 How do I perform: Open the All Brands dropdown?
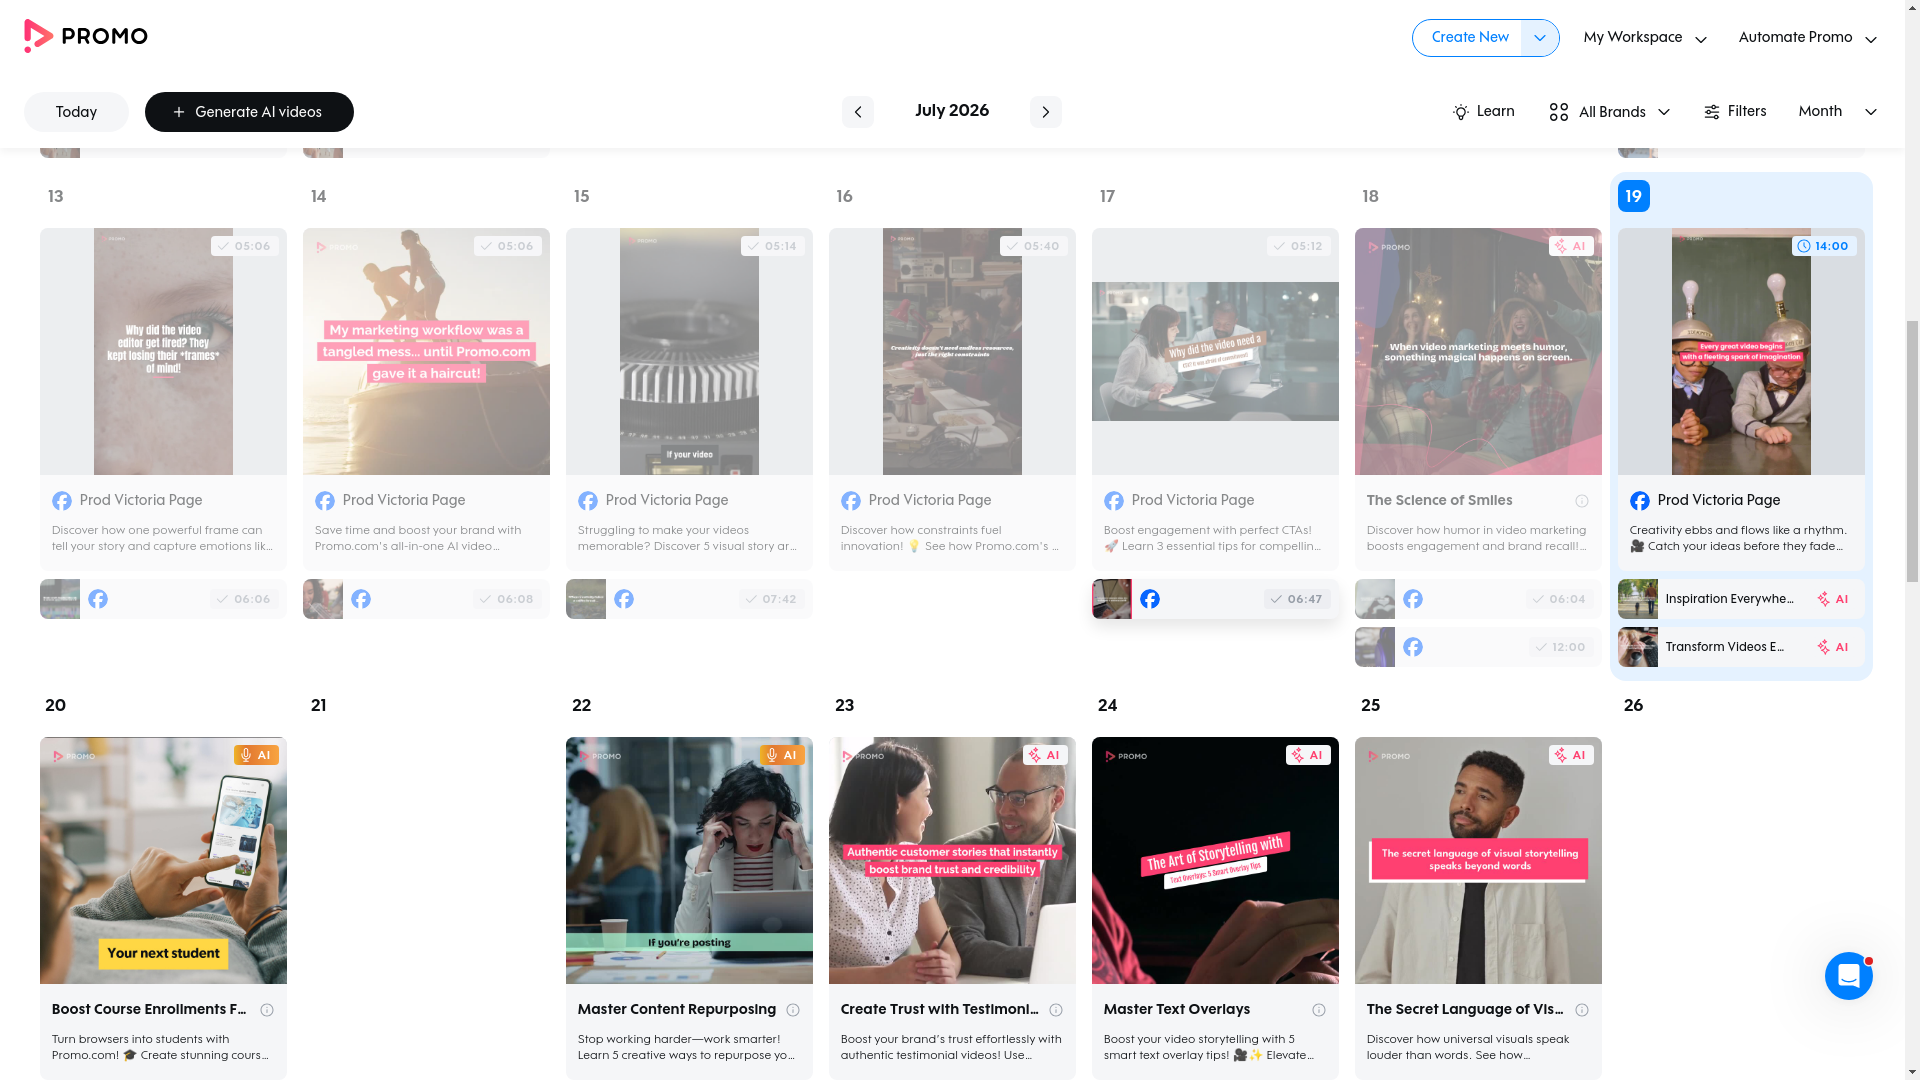[1609, 112]
